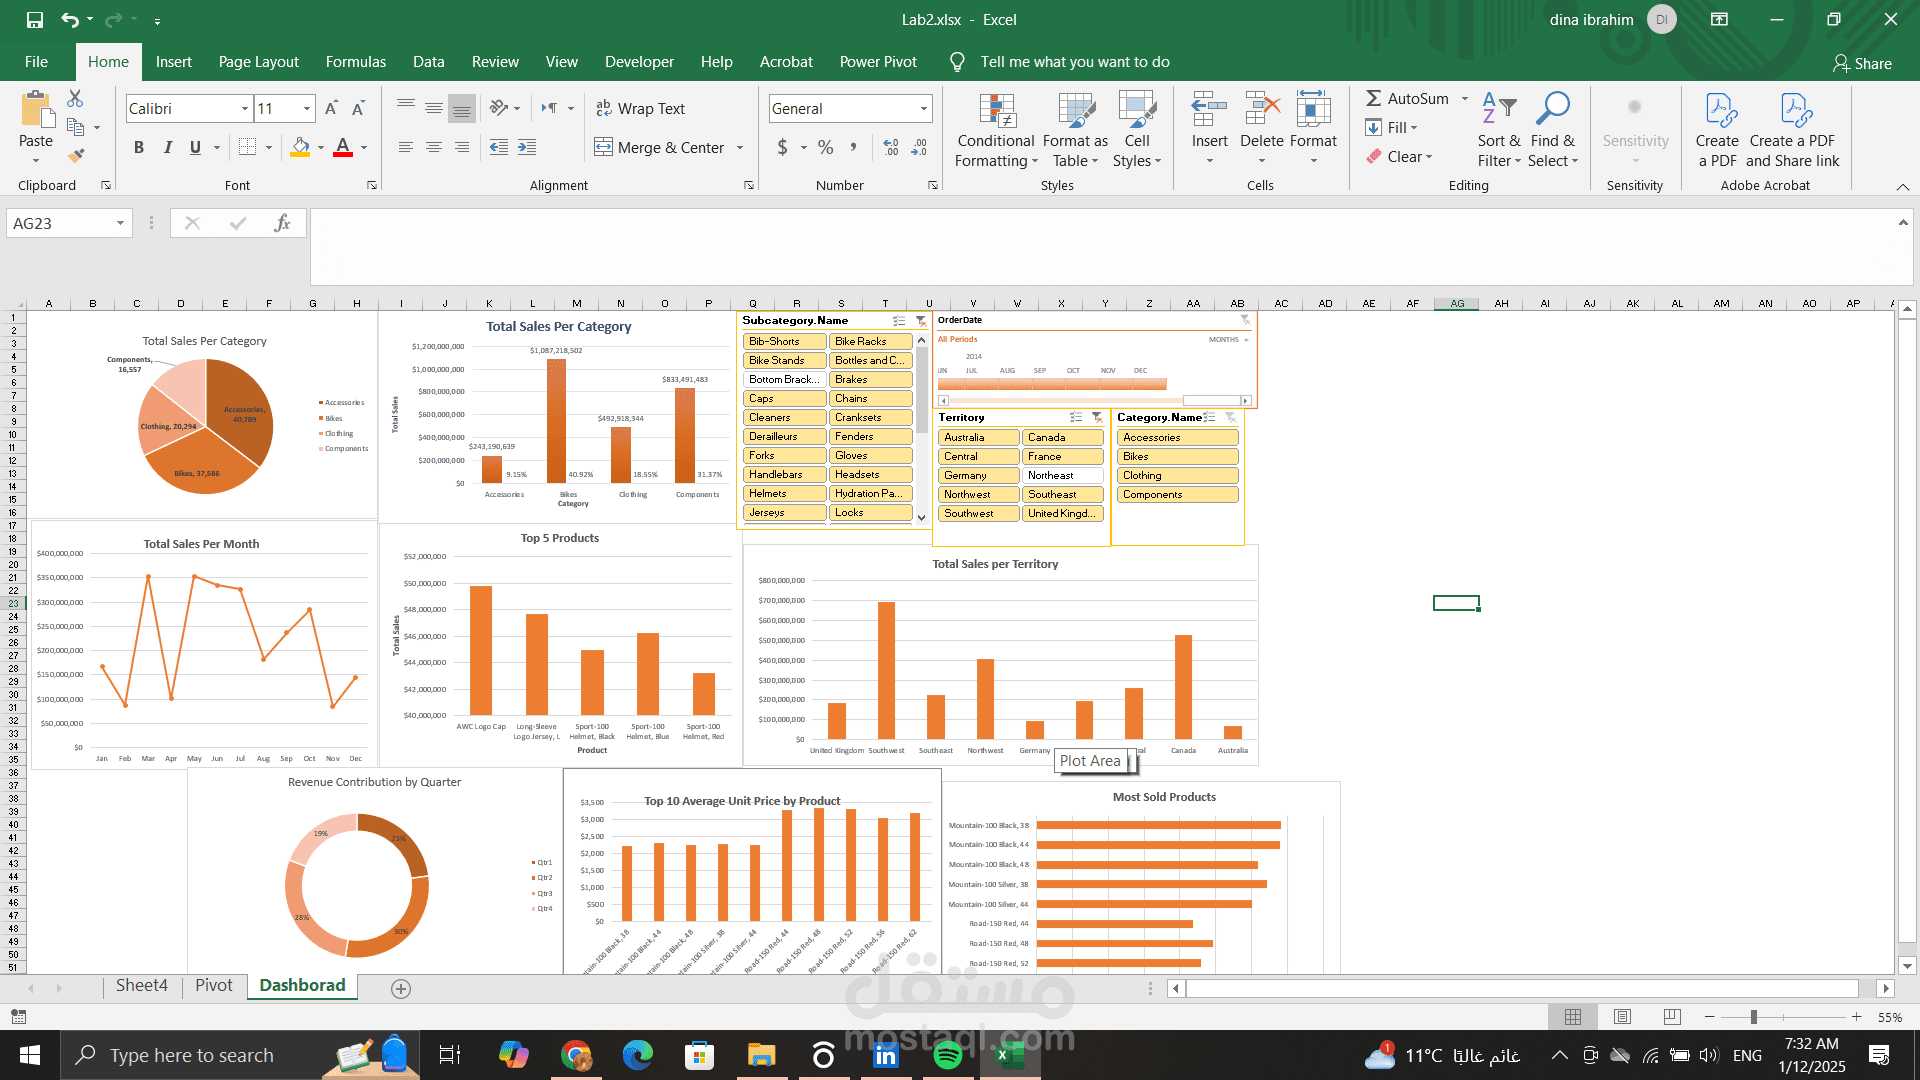Click the Undo arrow icon
This screenshot has width=1920, height=1080.
point(69,20)
